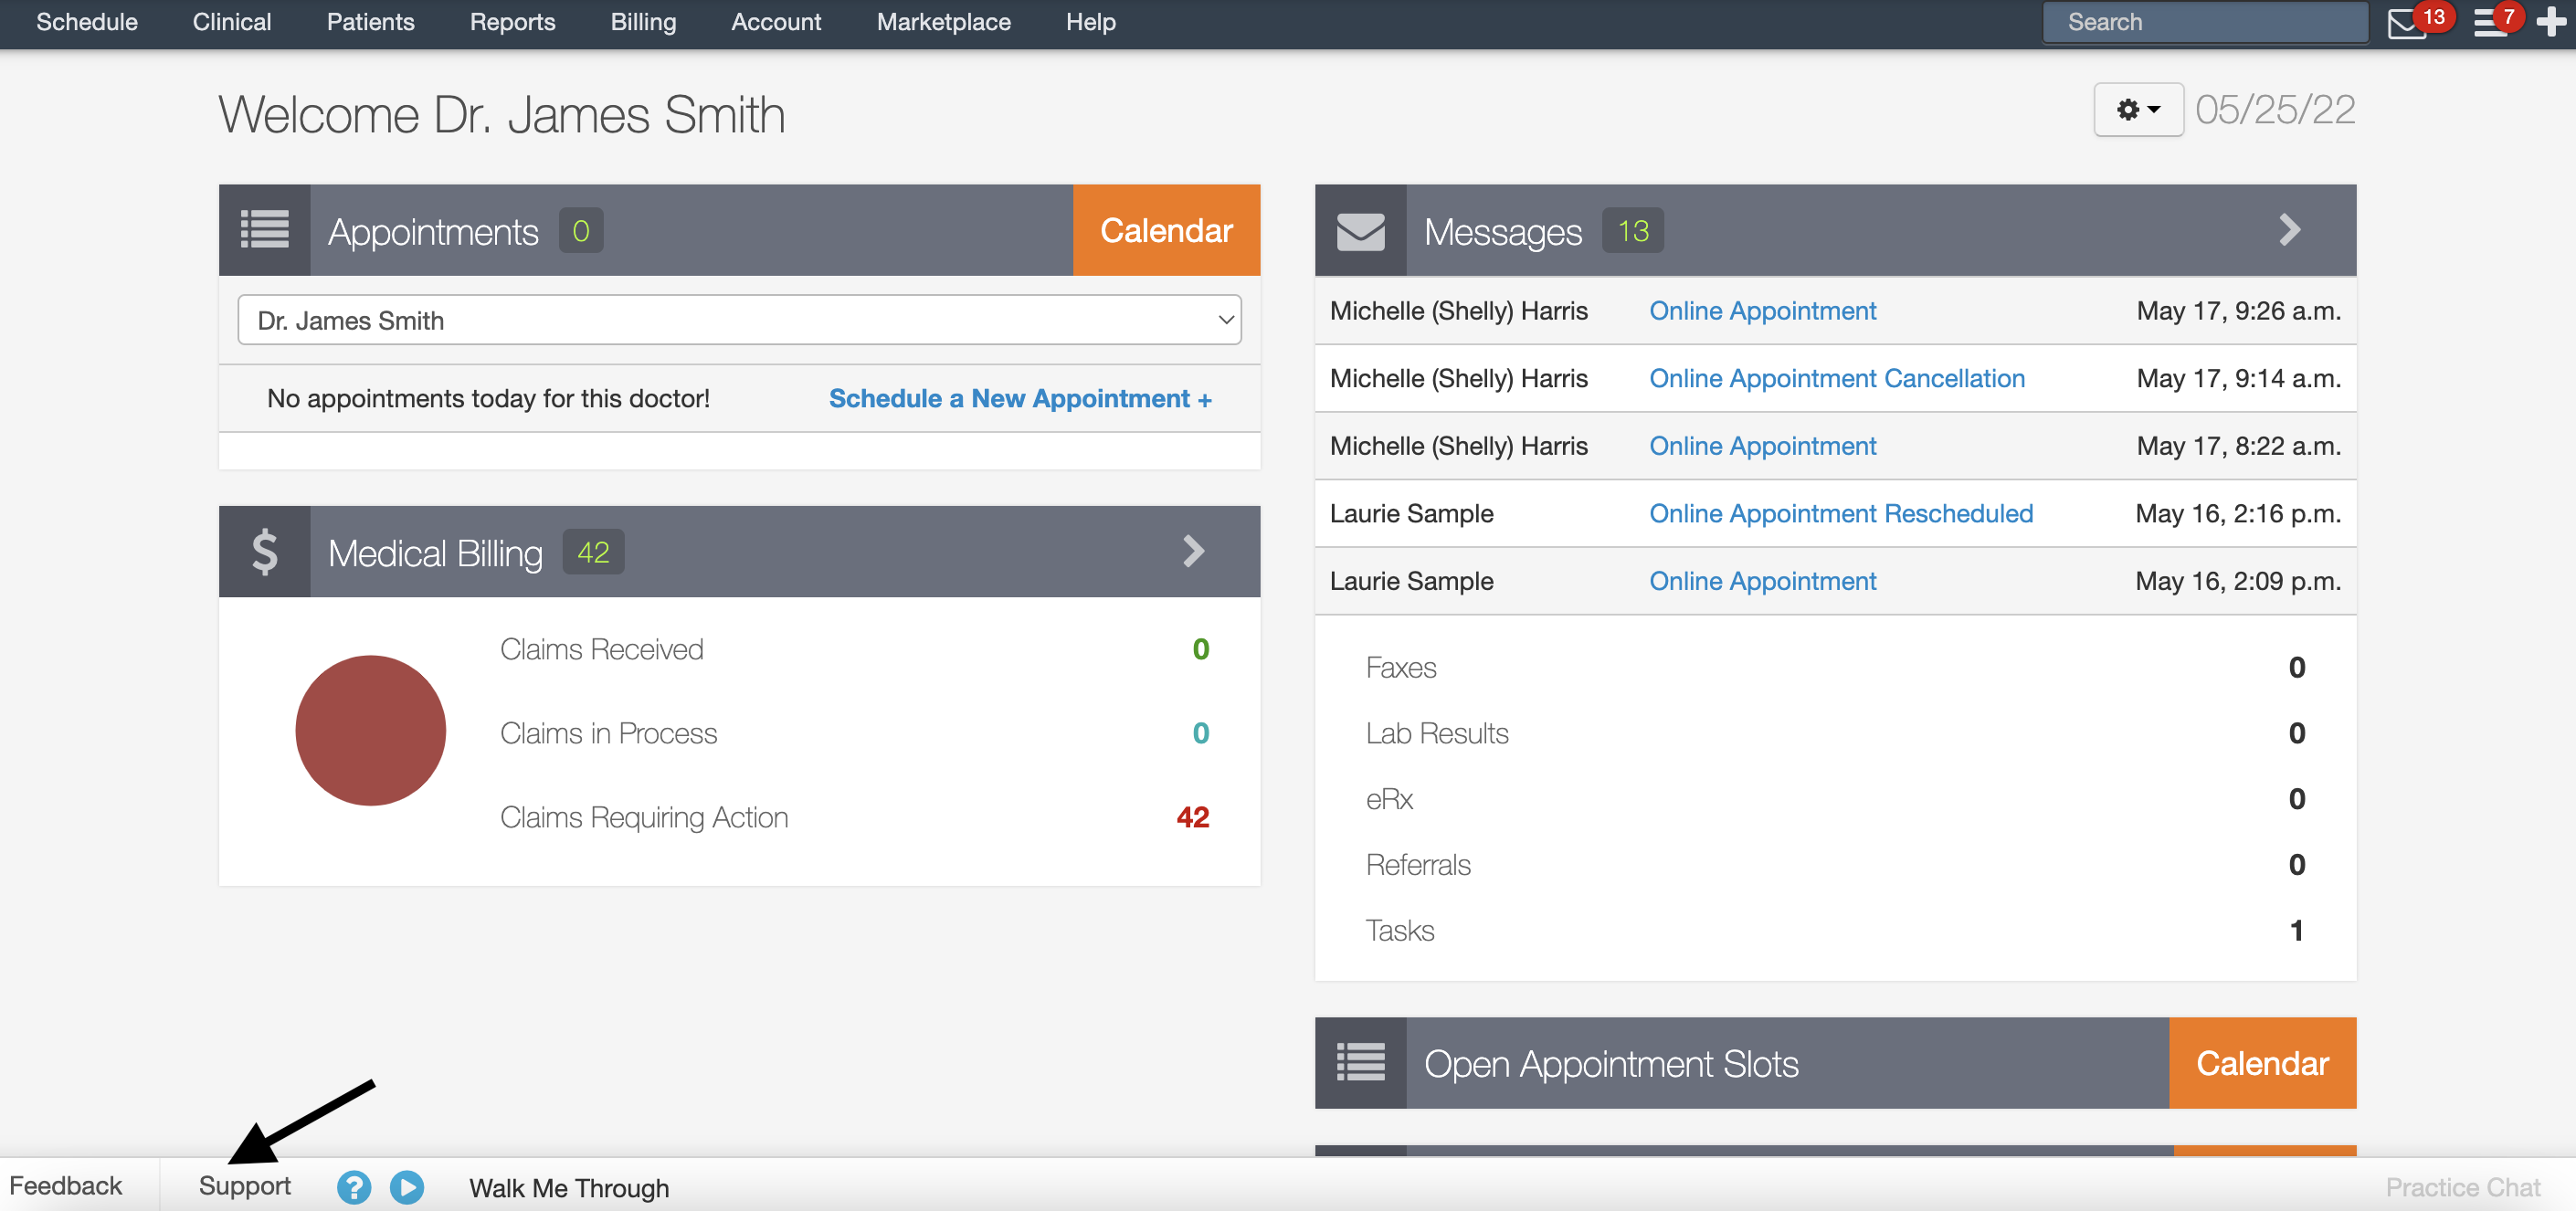Screen dimensions: 2576x1211
Task: Click the Lab Results row
Action: [1835, 733]
